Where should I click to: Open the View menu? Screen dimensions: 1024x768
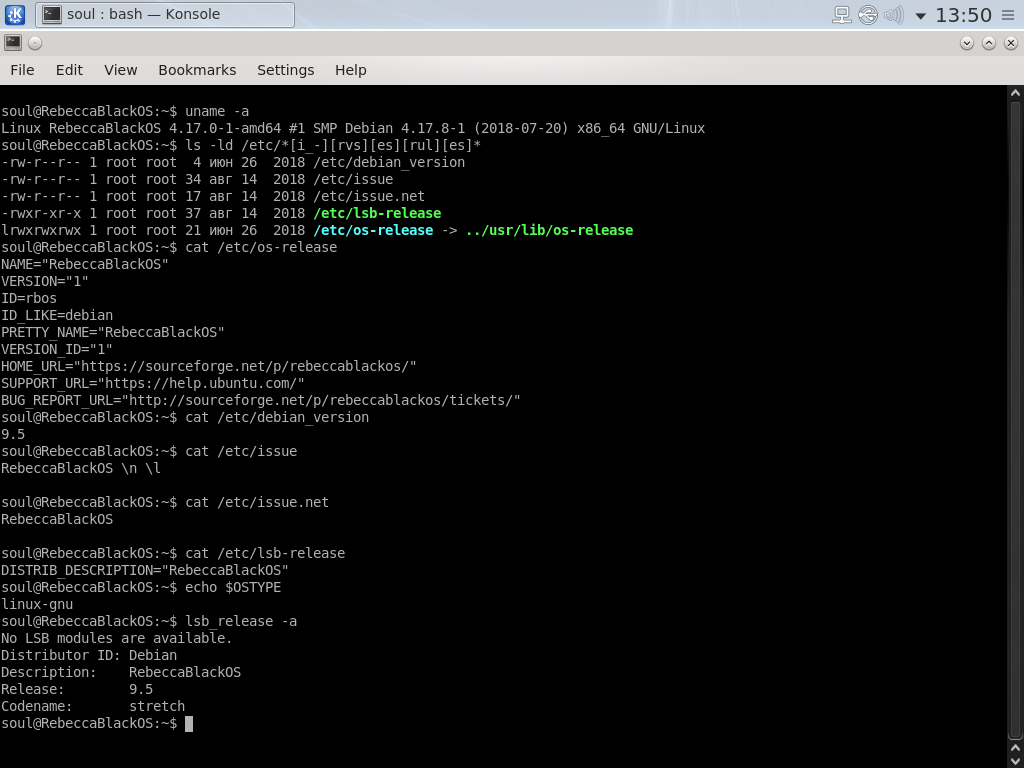coord(121,70)
